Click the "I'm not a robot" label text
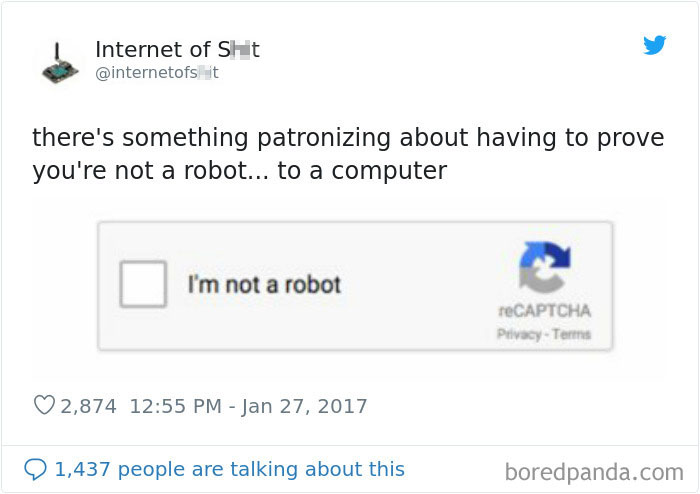Screen dimensions: 700x494 click(264, 285)
